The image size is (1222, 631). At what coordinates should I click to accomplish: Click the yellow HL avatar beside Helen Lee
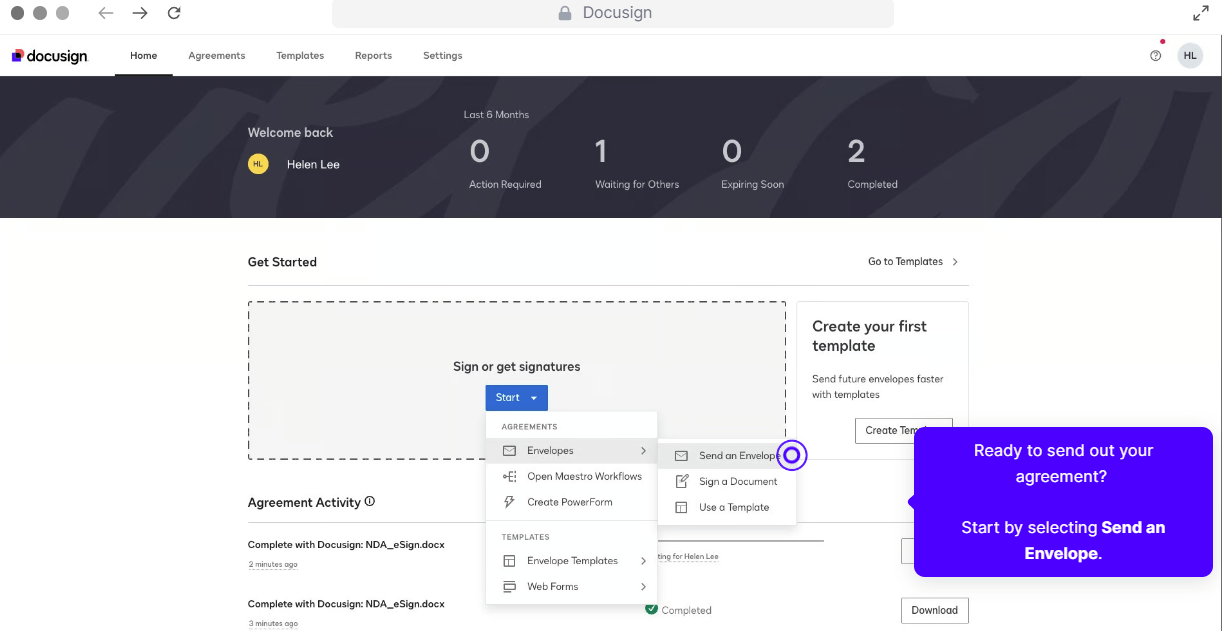tap(258, 164)
